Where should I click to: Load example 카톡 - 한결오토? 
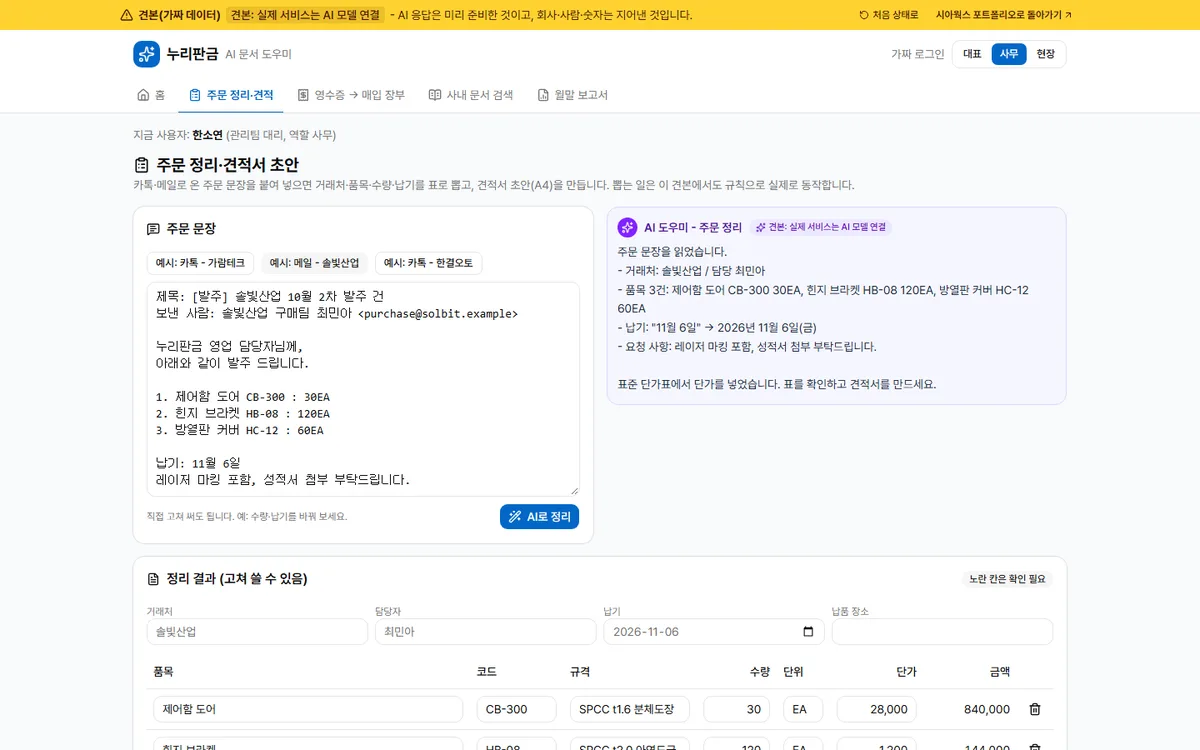pos(428,263)
